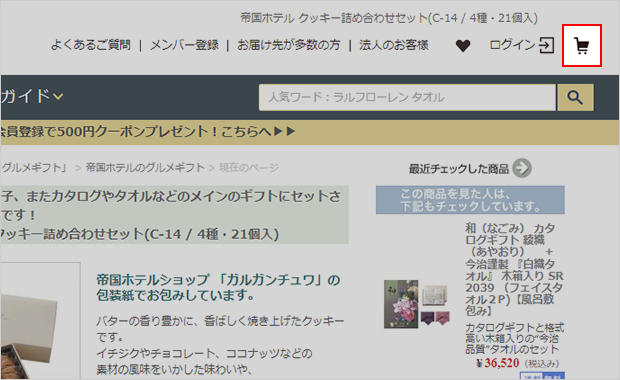Open the shopping cart icon
The height and width of the screenshot is (380, 620).
pos(582,46)
